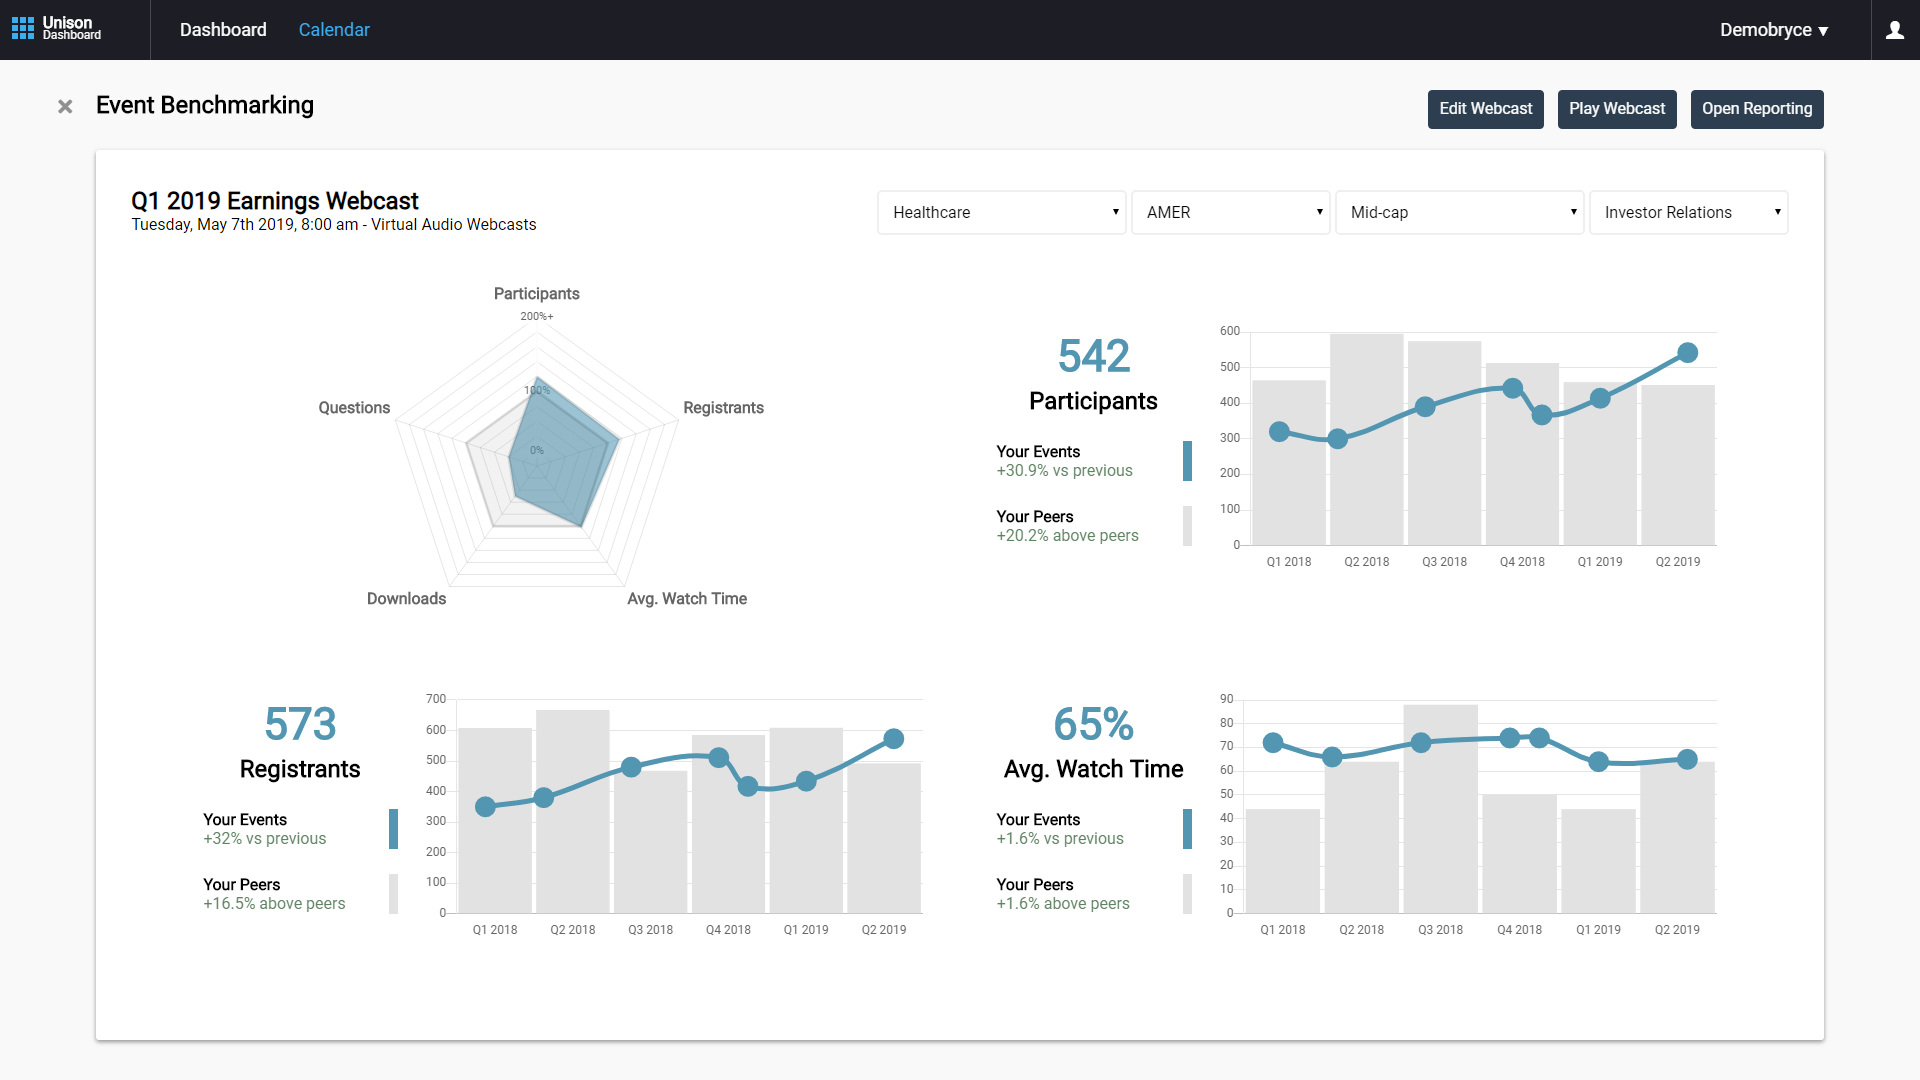Open the user profile icon
1920x1080 pixels.
click(1894, 30)
